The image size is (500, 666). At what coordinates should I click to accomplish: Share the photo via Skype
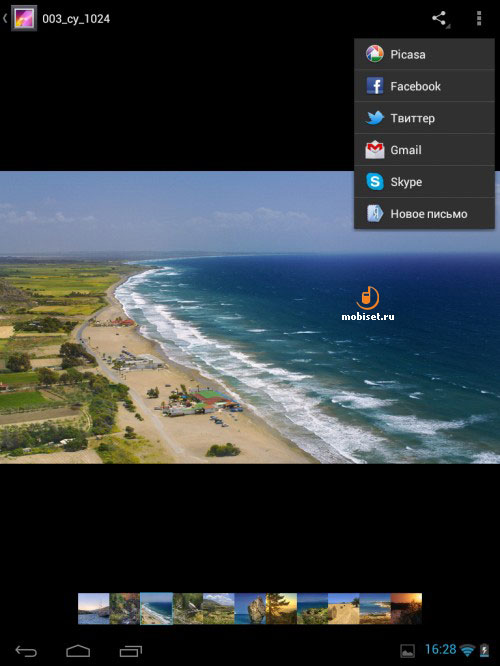[x=424, y=182]
